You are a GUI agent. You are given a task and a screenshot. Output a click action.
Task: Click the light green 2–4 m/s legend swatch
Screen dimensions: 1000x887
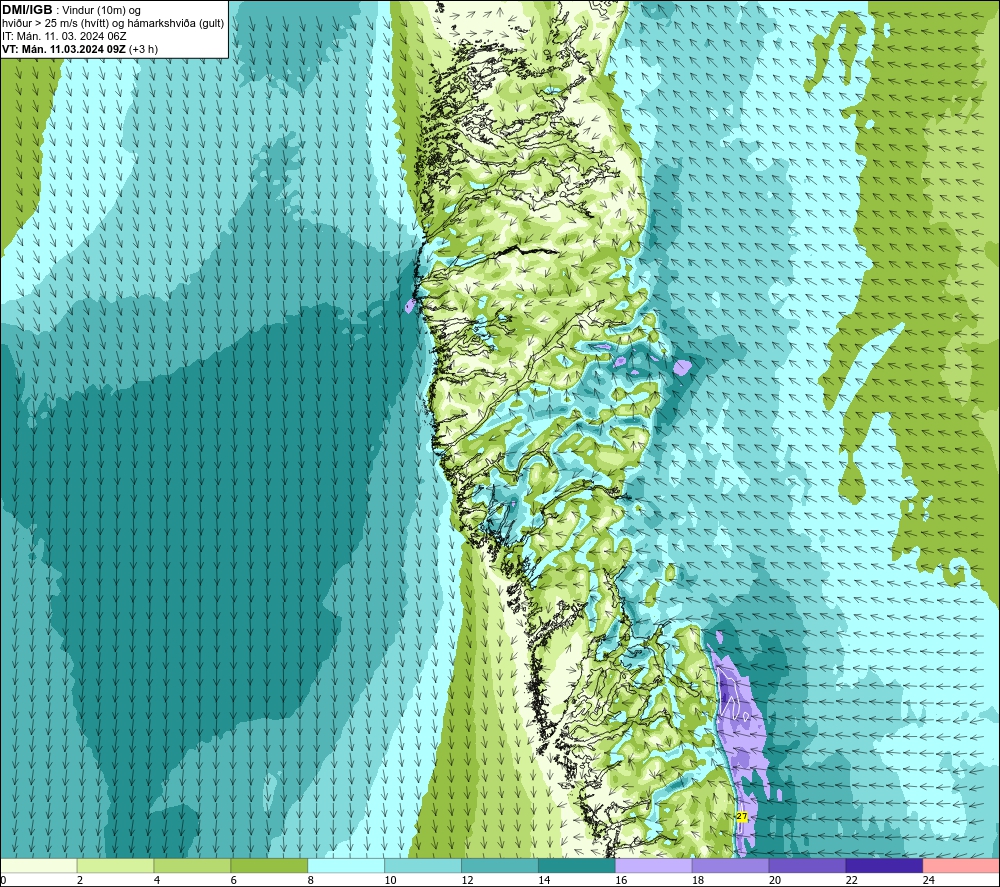[115, 865]
